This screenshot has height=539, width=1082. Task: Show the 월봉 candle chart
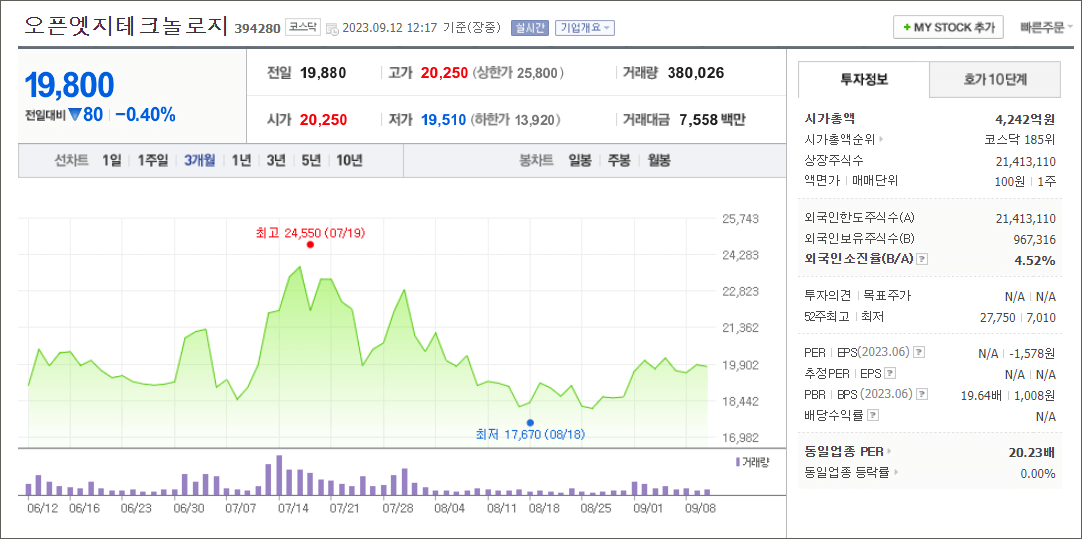tap(659, 161)
